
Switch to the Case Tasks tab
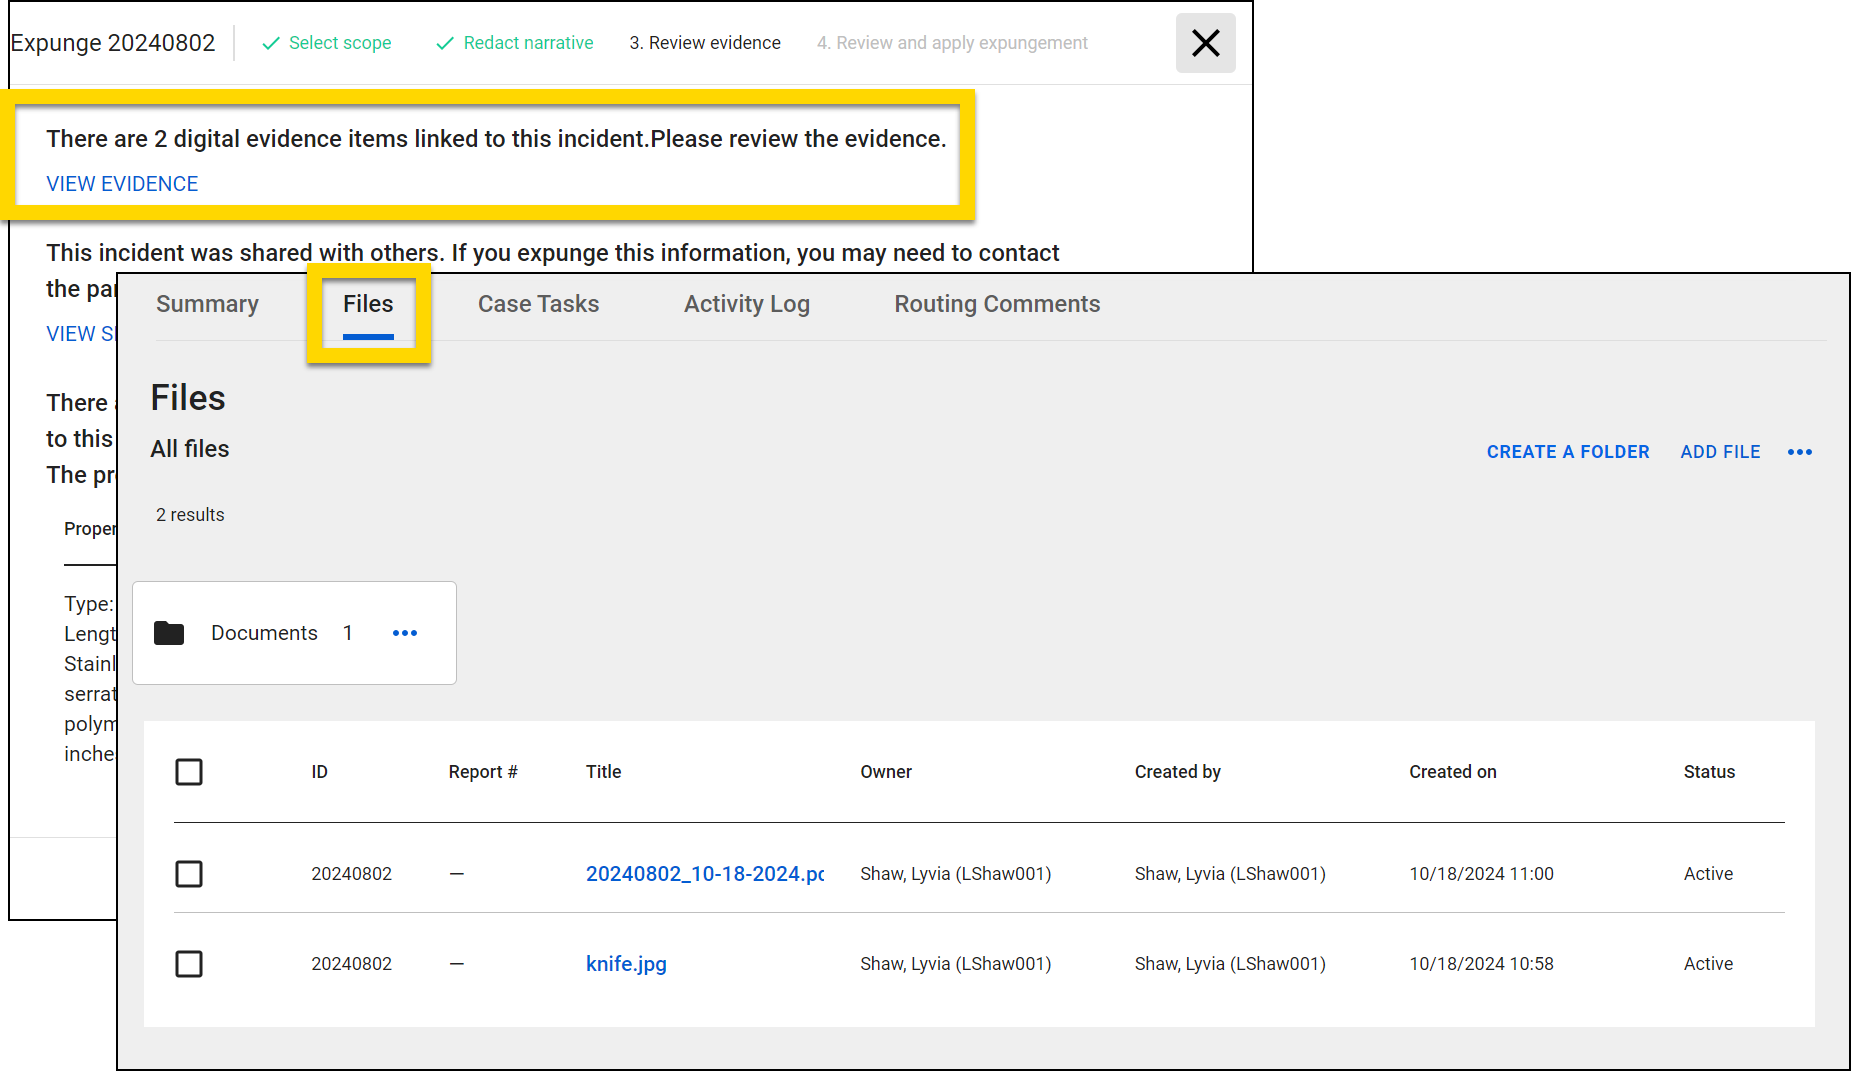(x=538, y=304)
